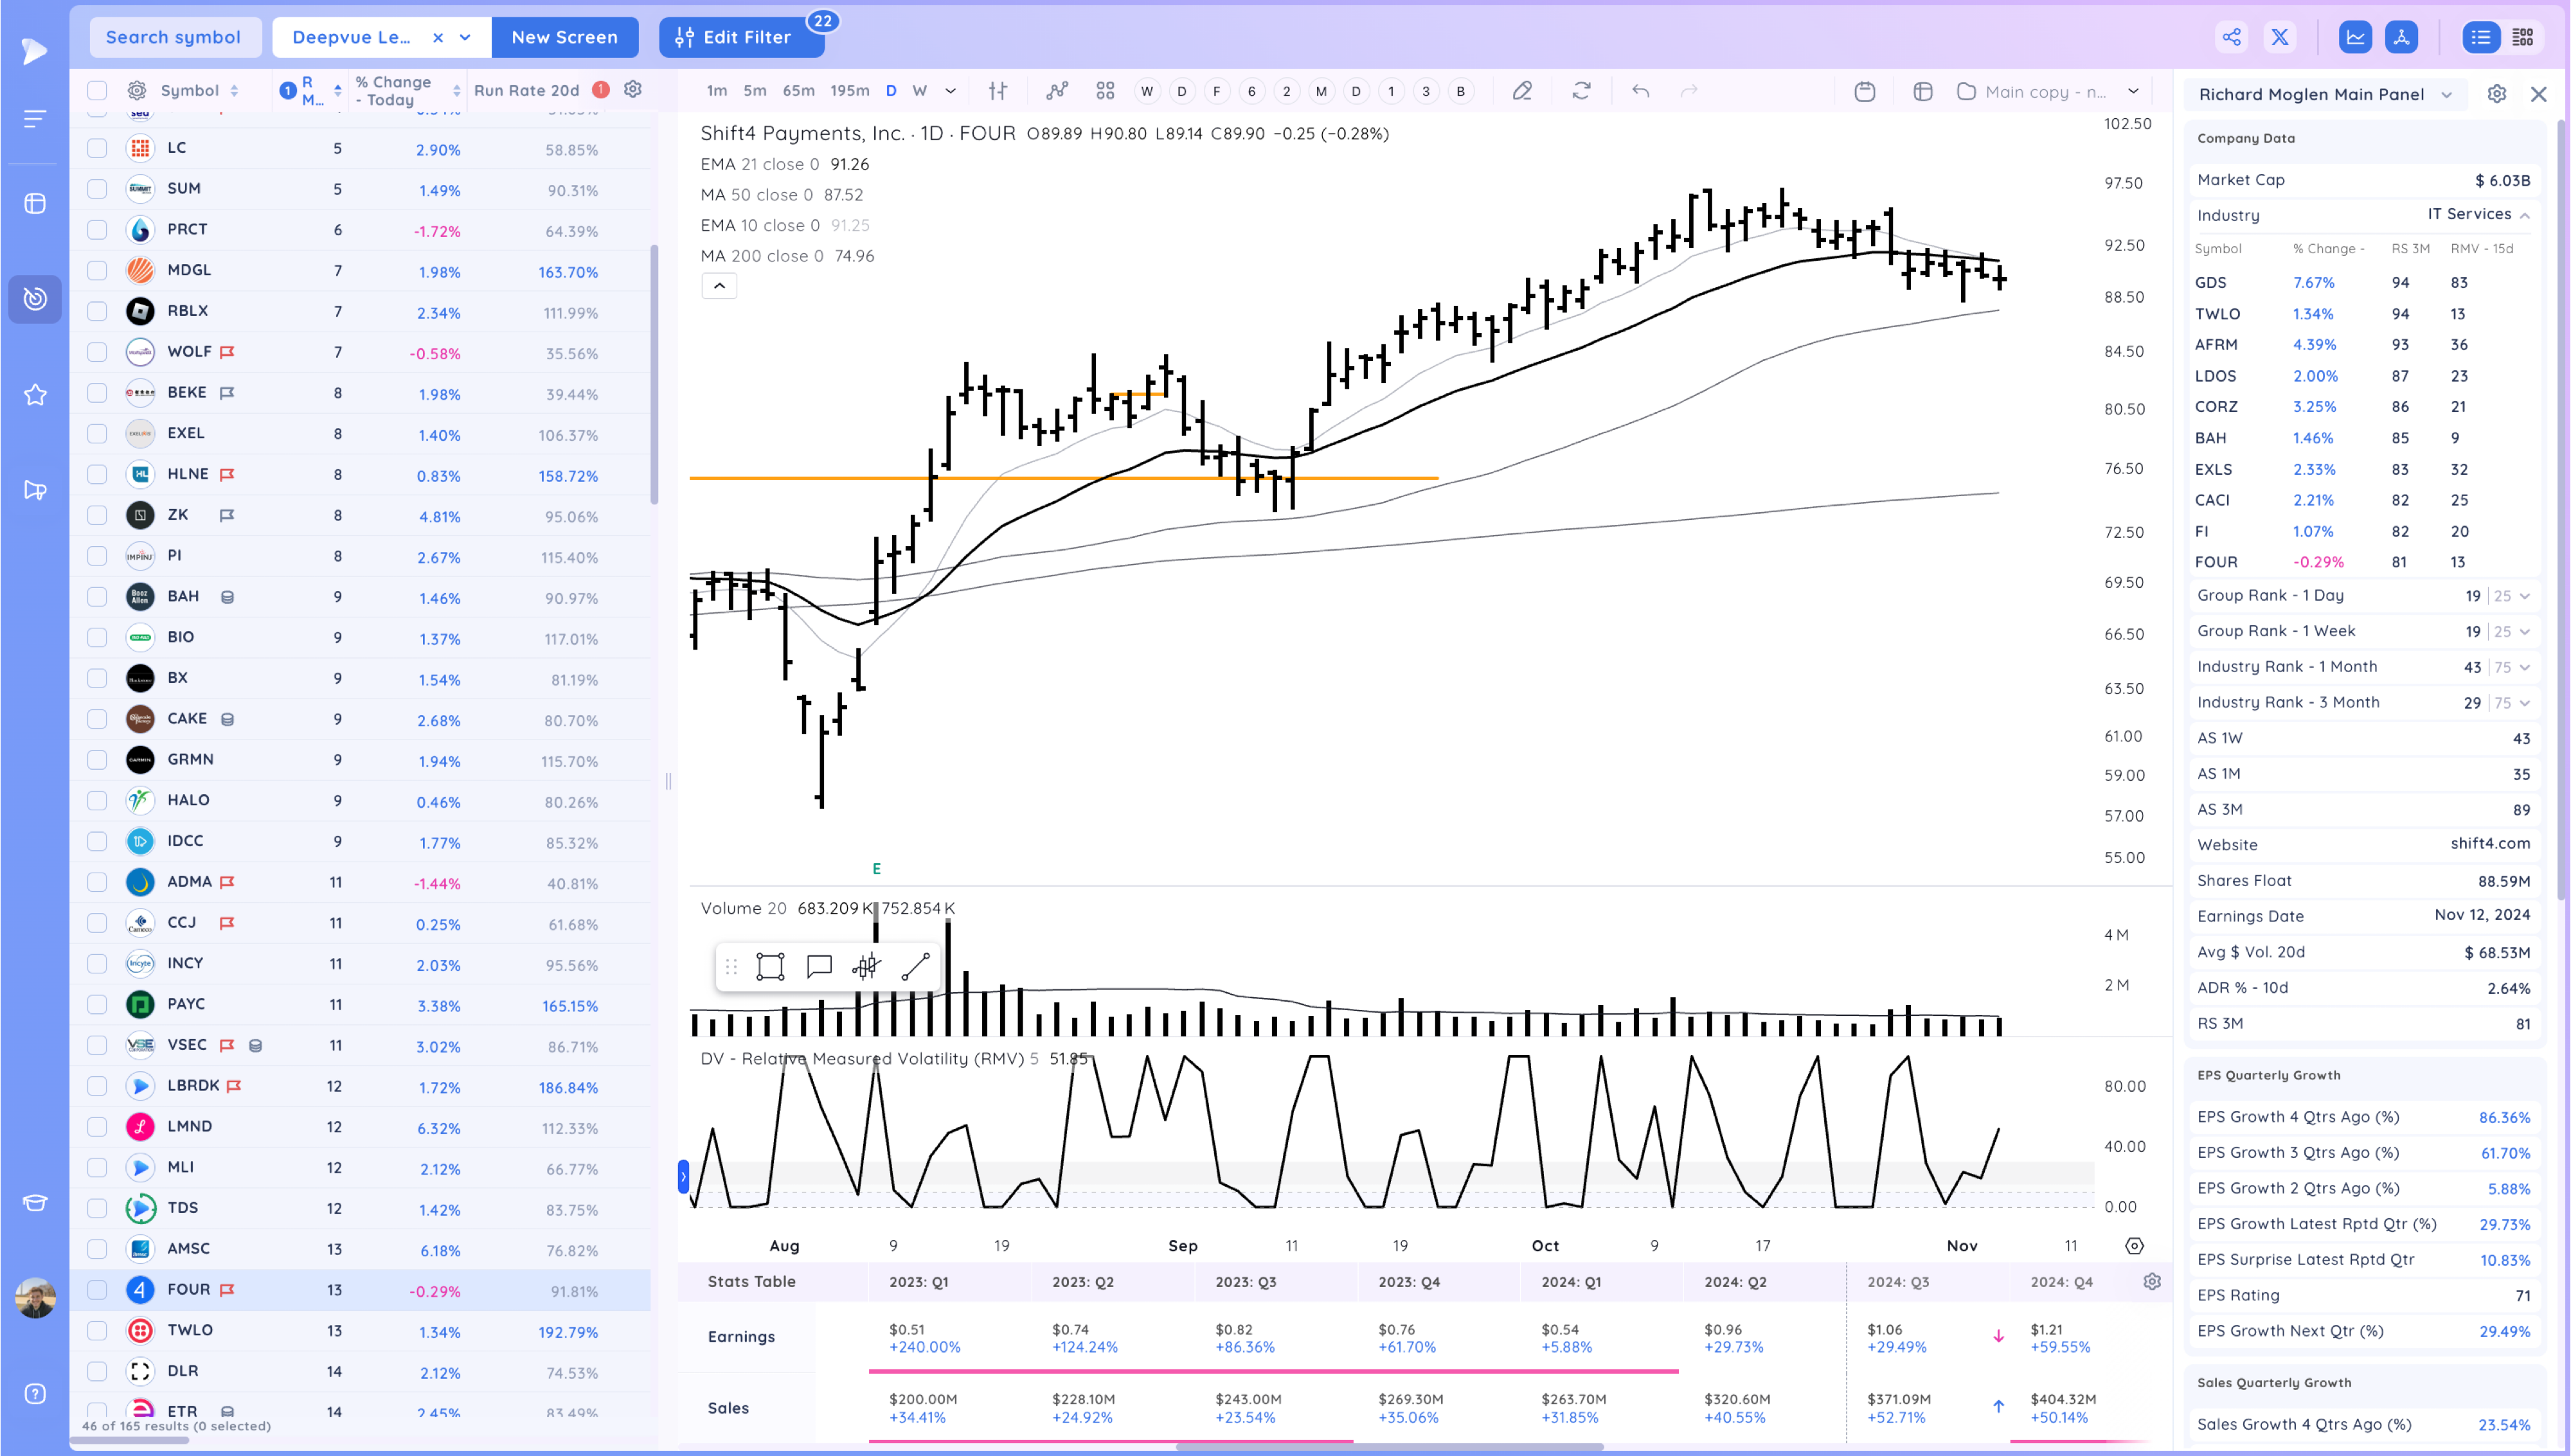
Task: Click the refresh chart icon
Action: tap(1581, 91)
